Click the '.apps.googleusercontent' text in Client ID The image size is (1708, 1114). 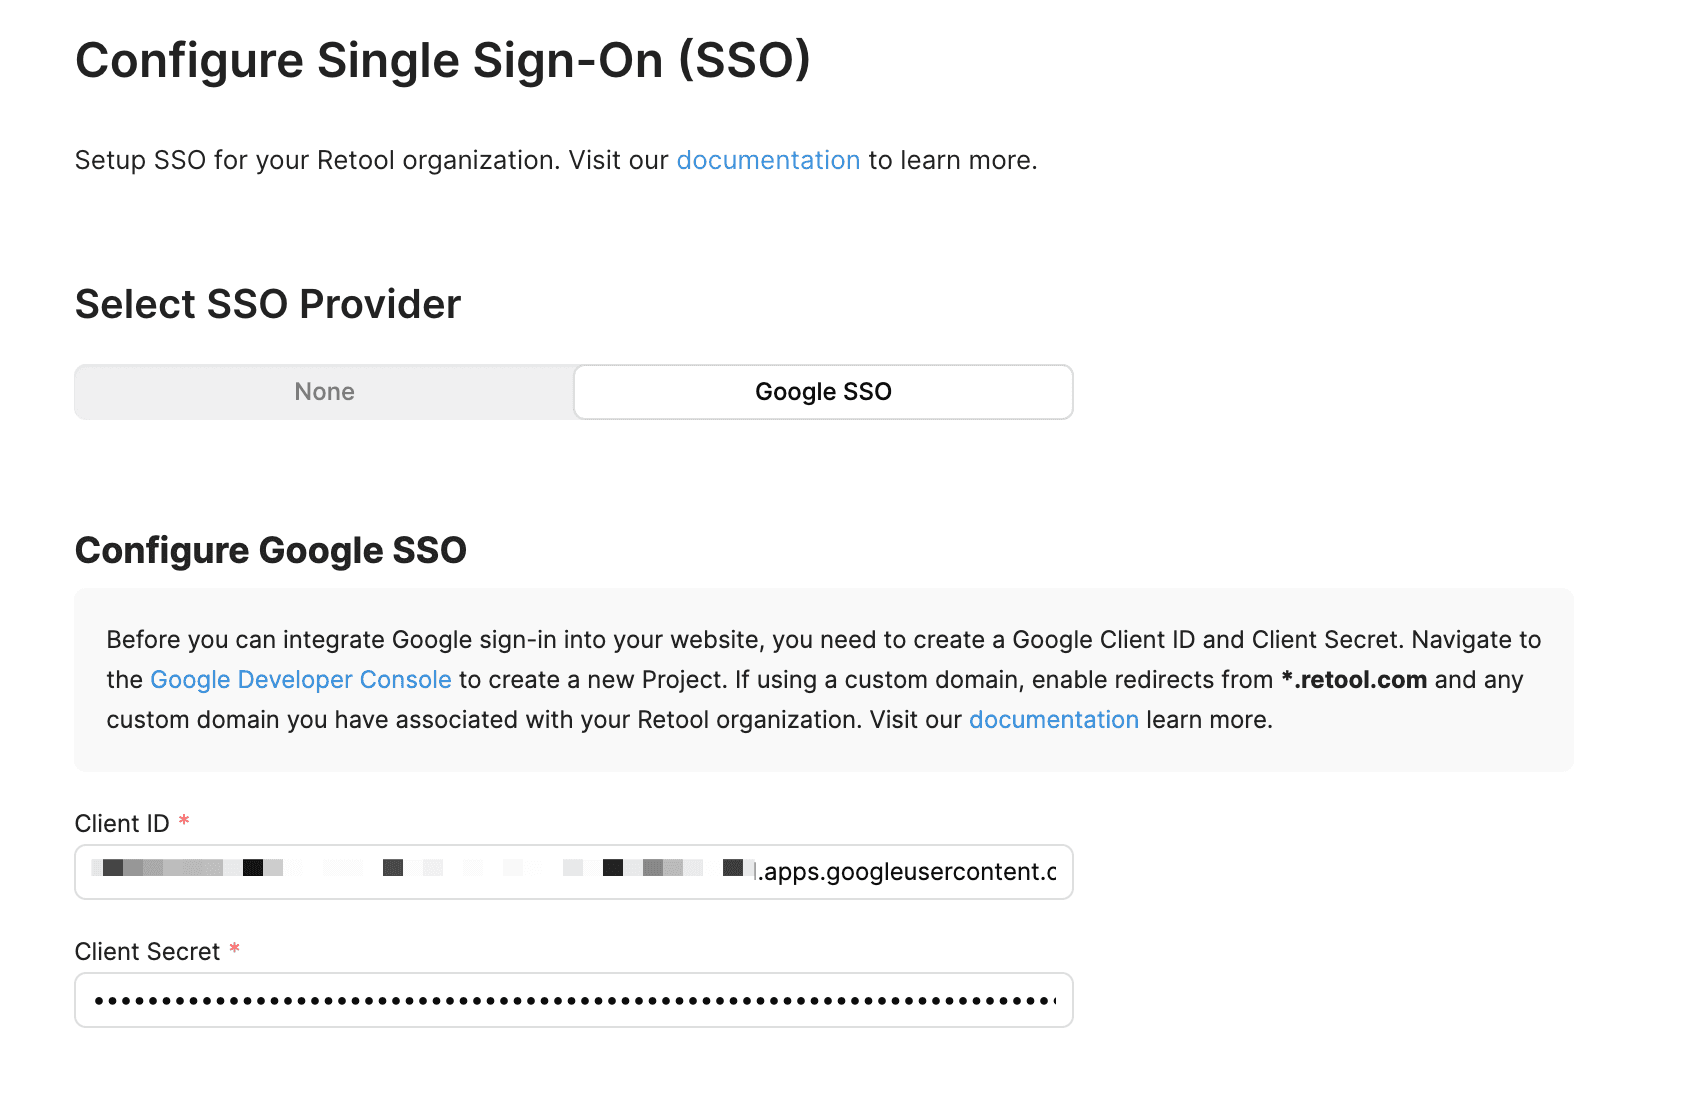(x=905, y=872)
